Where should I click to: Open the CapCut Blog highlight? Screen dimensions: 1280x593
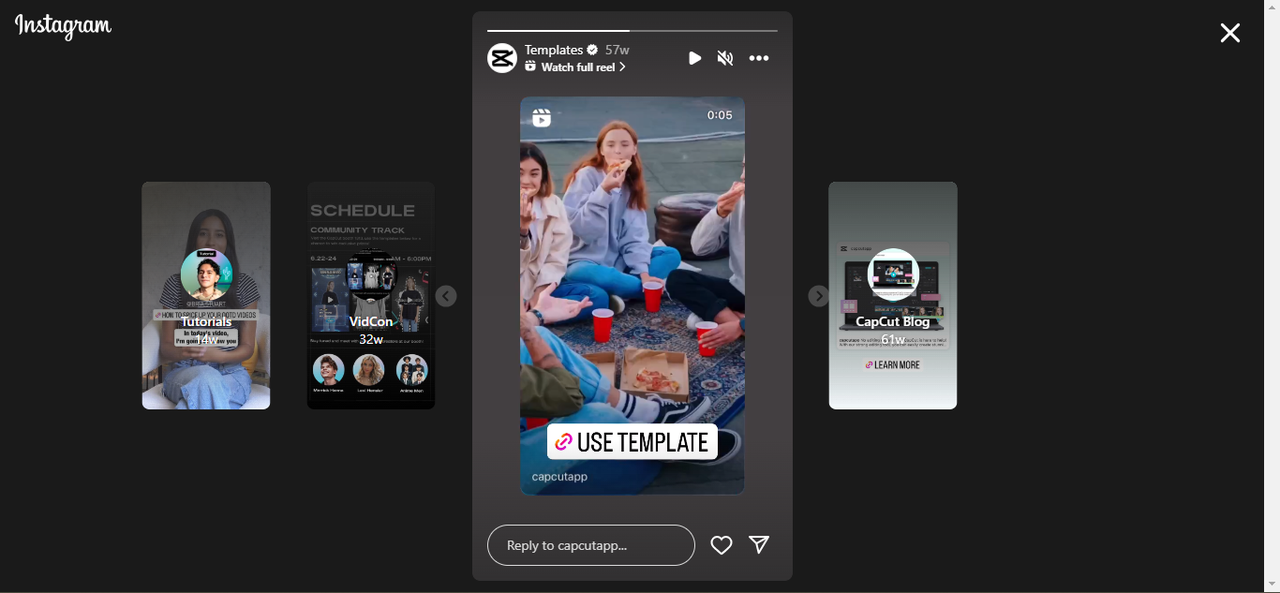tap(893, 296)
